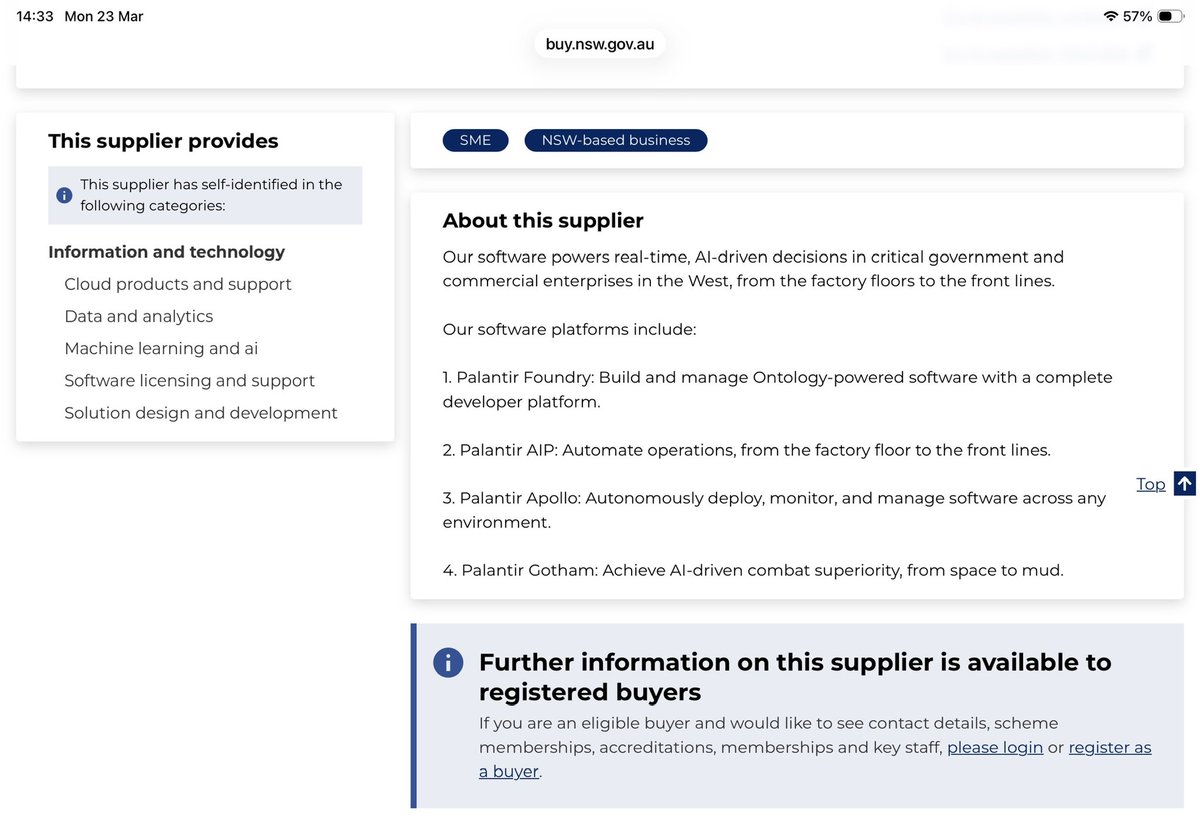Click the SME tag
This screenshot has height=838, width=1200.
tap(475, 140)
